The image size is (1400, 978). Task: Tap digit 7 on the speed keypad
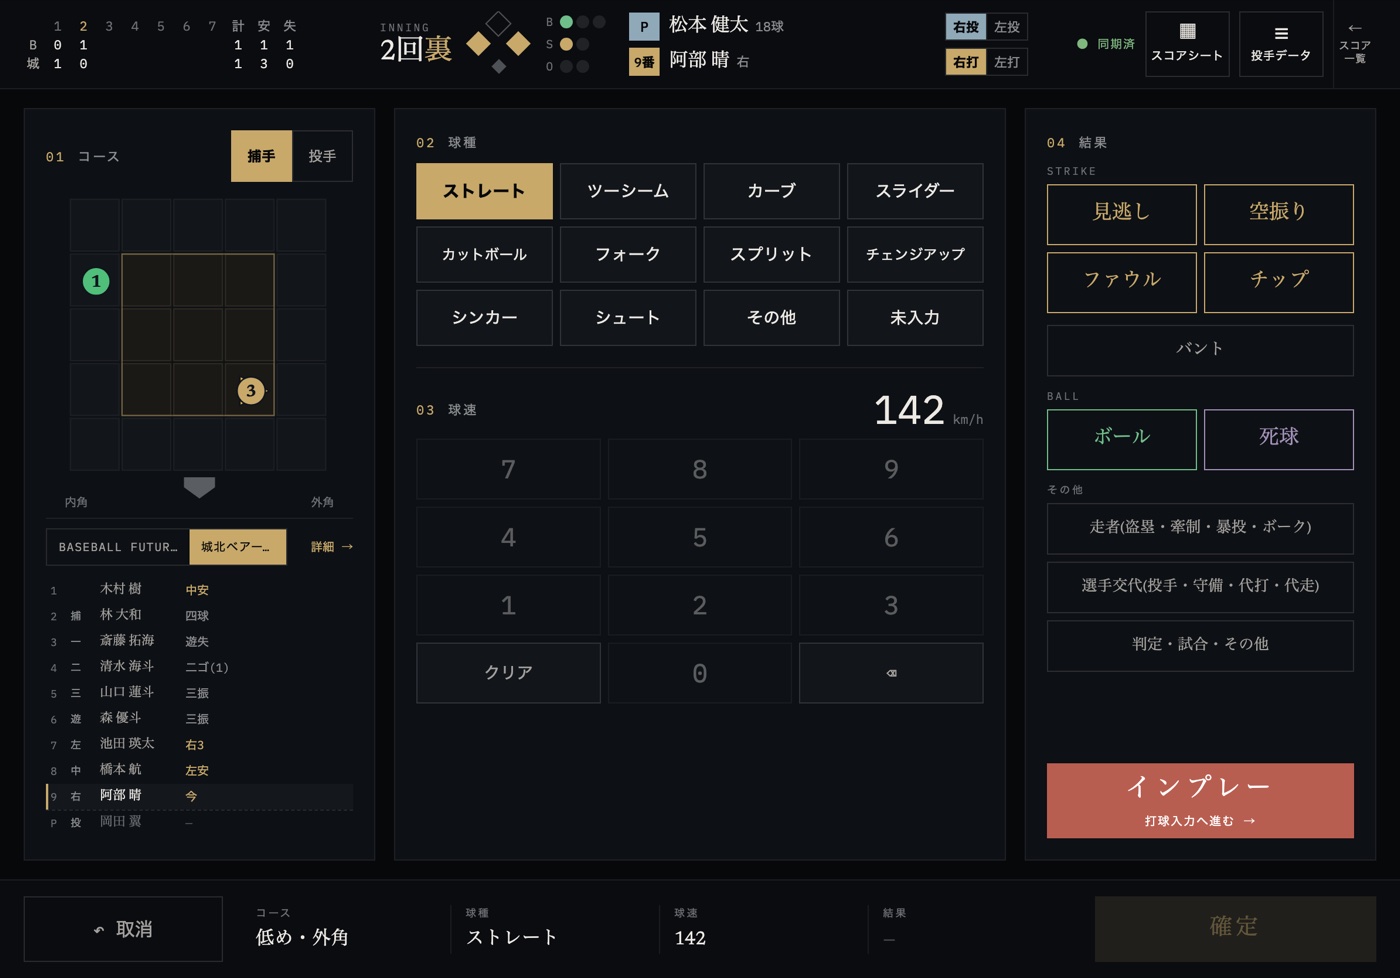point(508,469)
